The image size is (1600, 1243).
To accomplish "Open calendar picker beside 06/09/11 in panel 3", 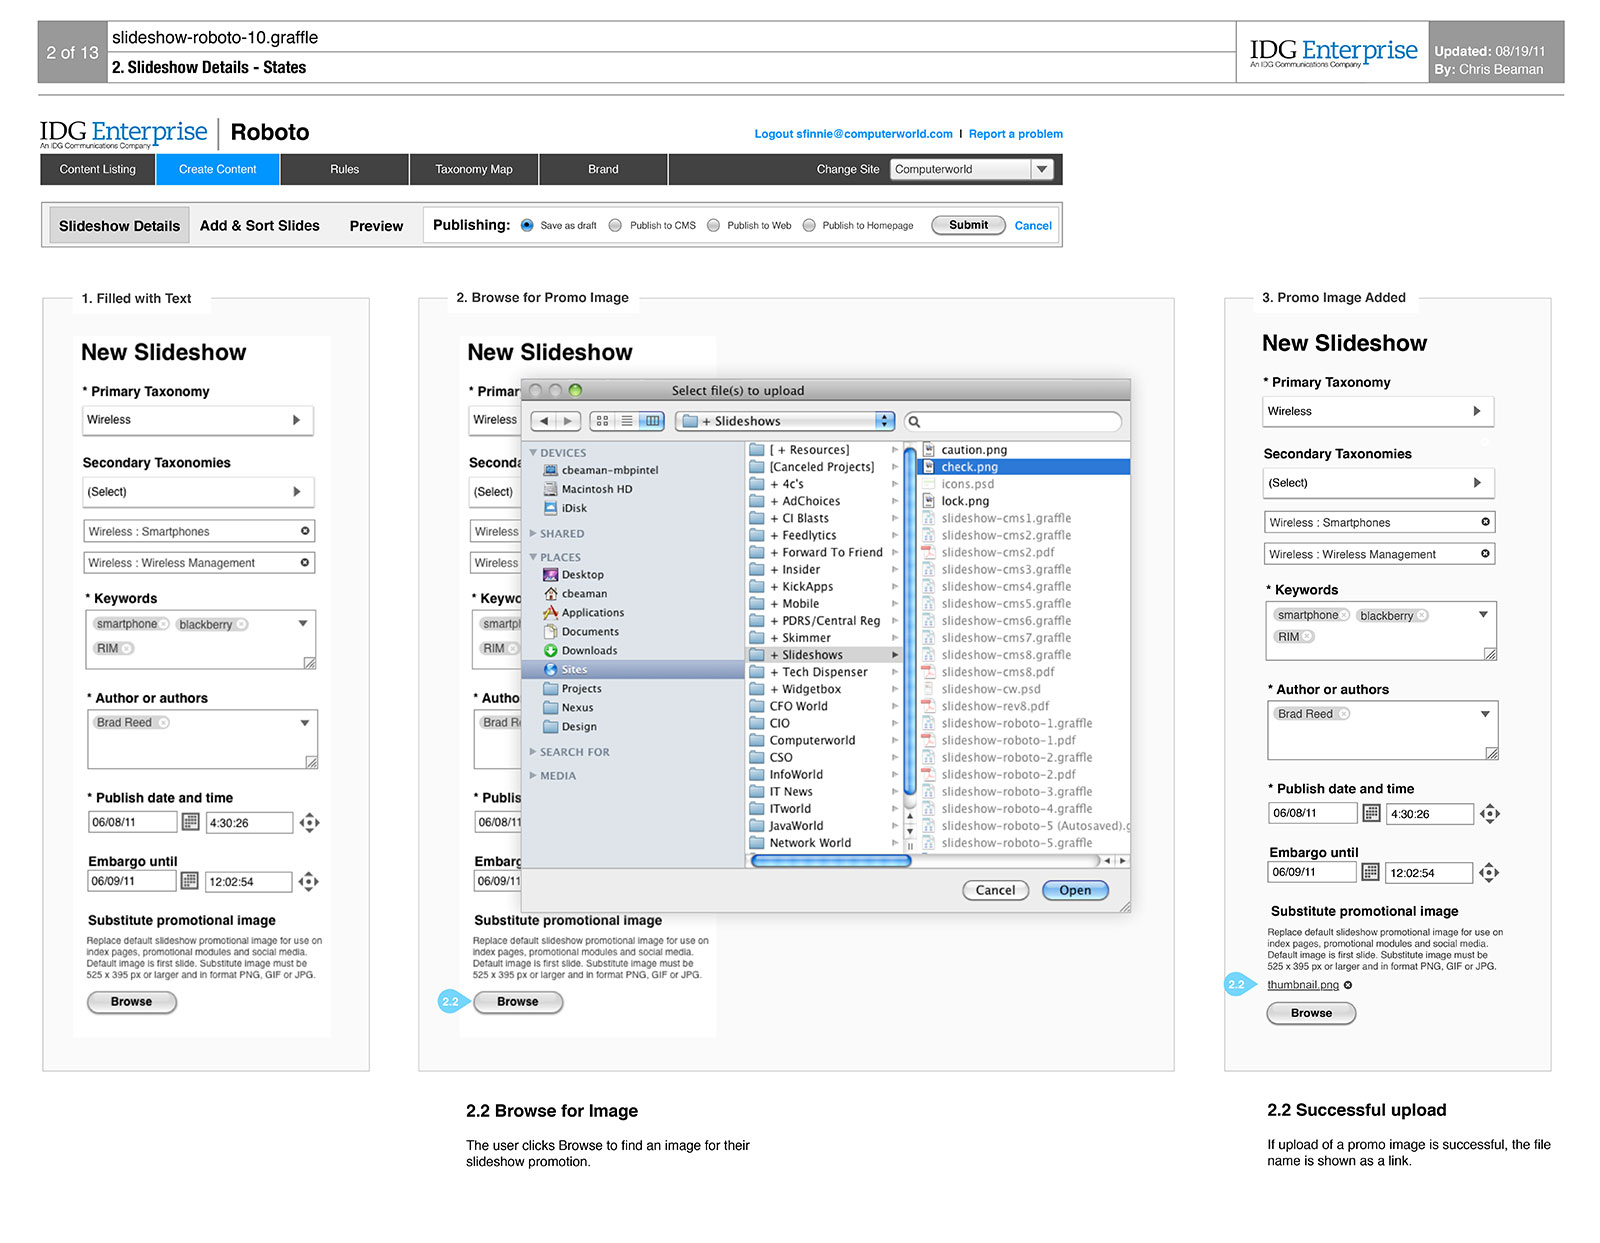I will pyautogui.click(x=1370, y=872).
